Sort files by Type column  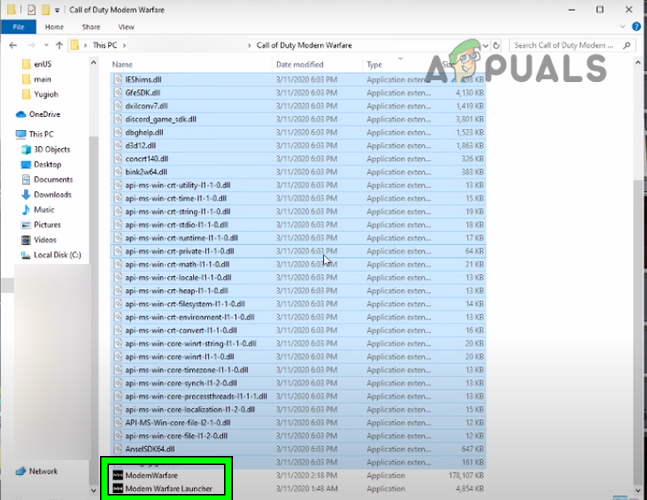click(374, 64)
